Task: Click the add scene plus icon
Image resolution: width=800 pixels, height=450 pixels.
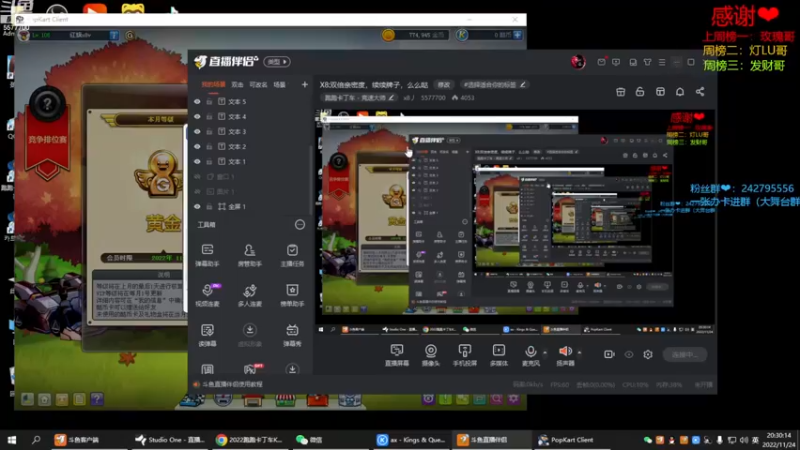Action: pyautogui.click(x=305, y=84)
